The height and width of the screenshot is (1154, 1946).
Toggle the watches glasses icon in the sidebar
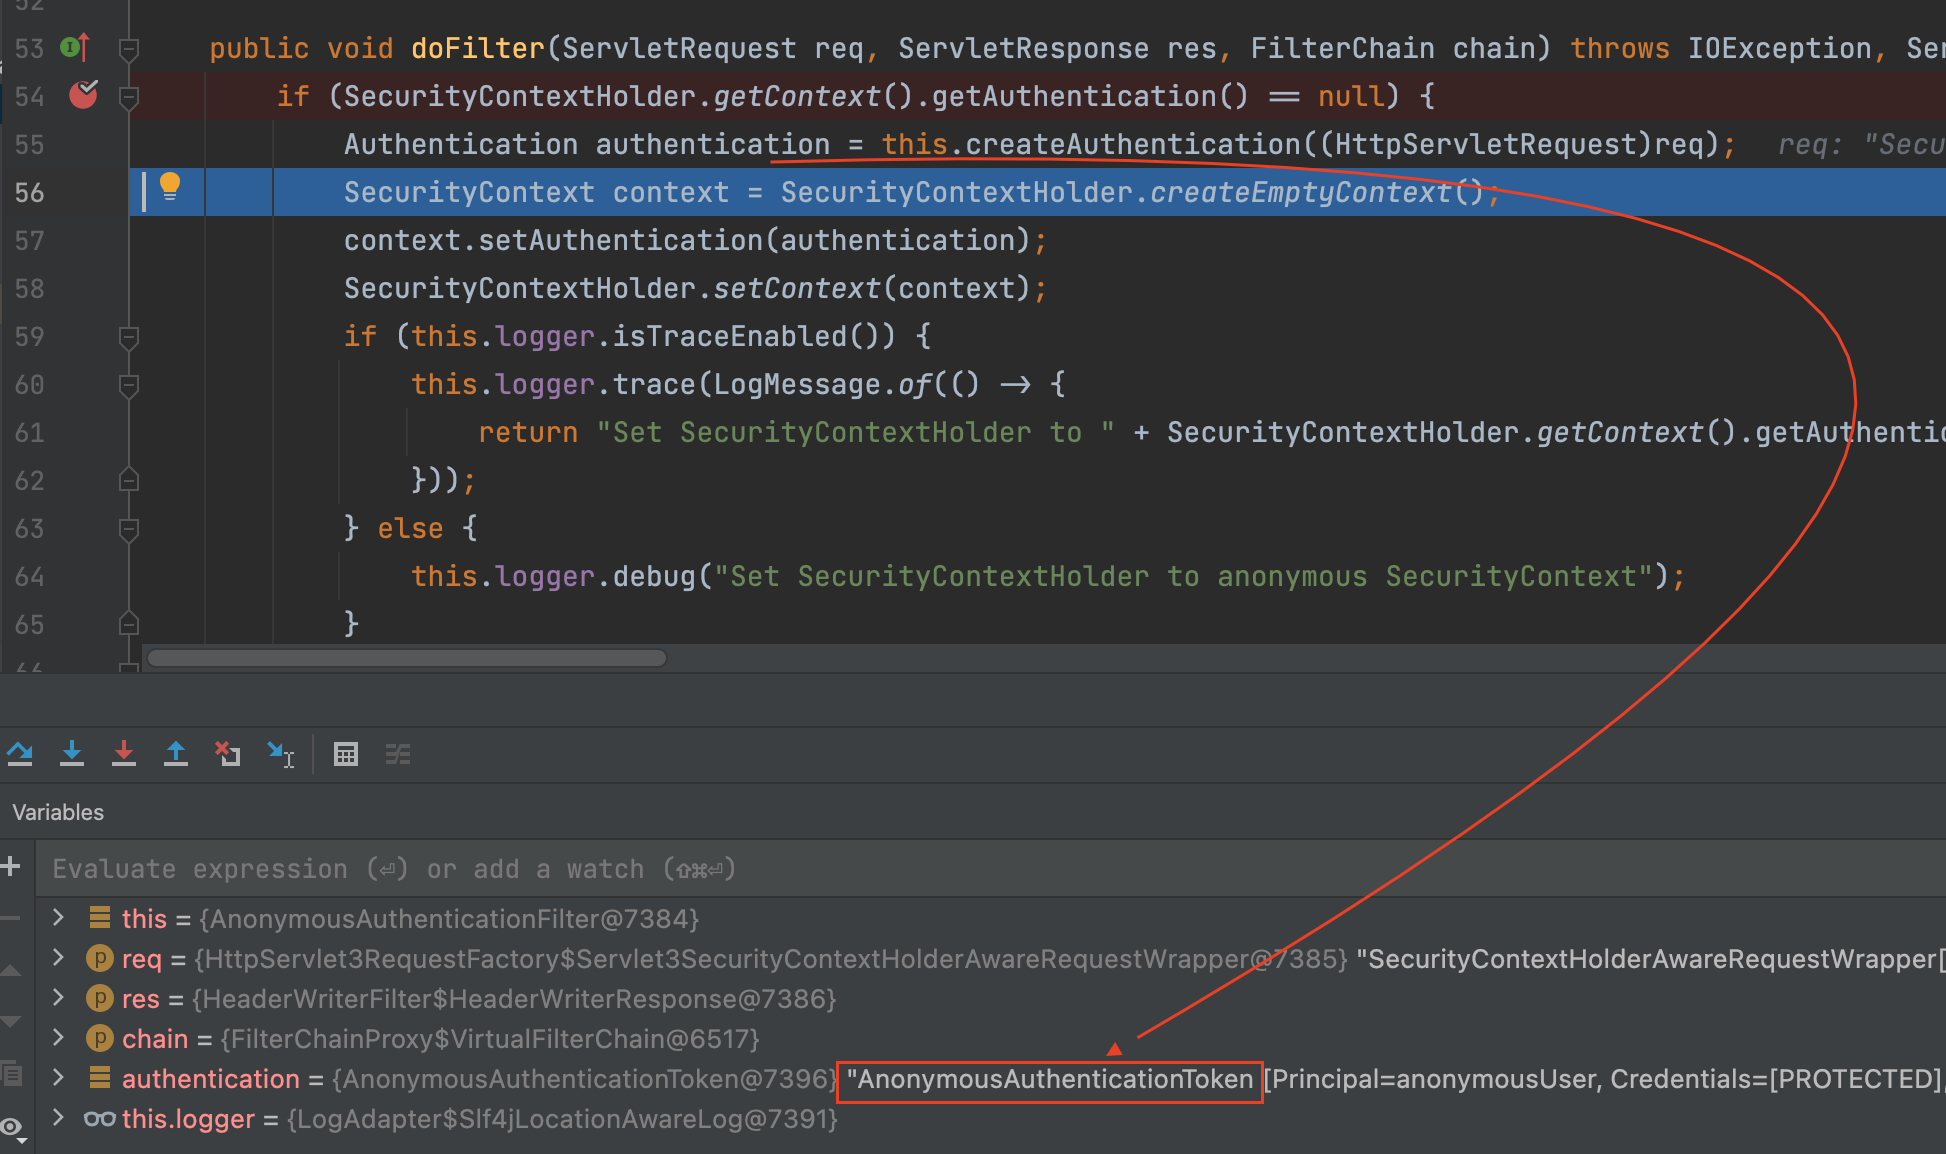pos(12,1127)
